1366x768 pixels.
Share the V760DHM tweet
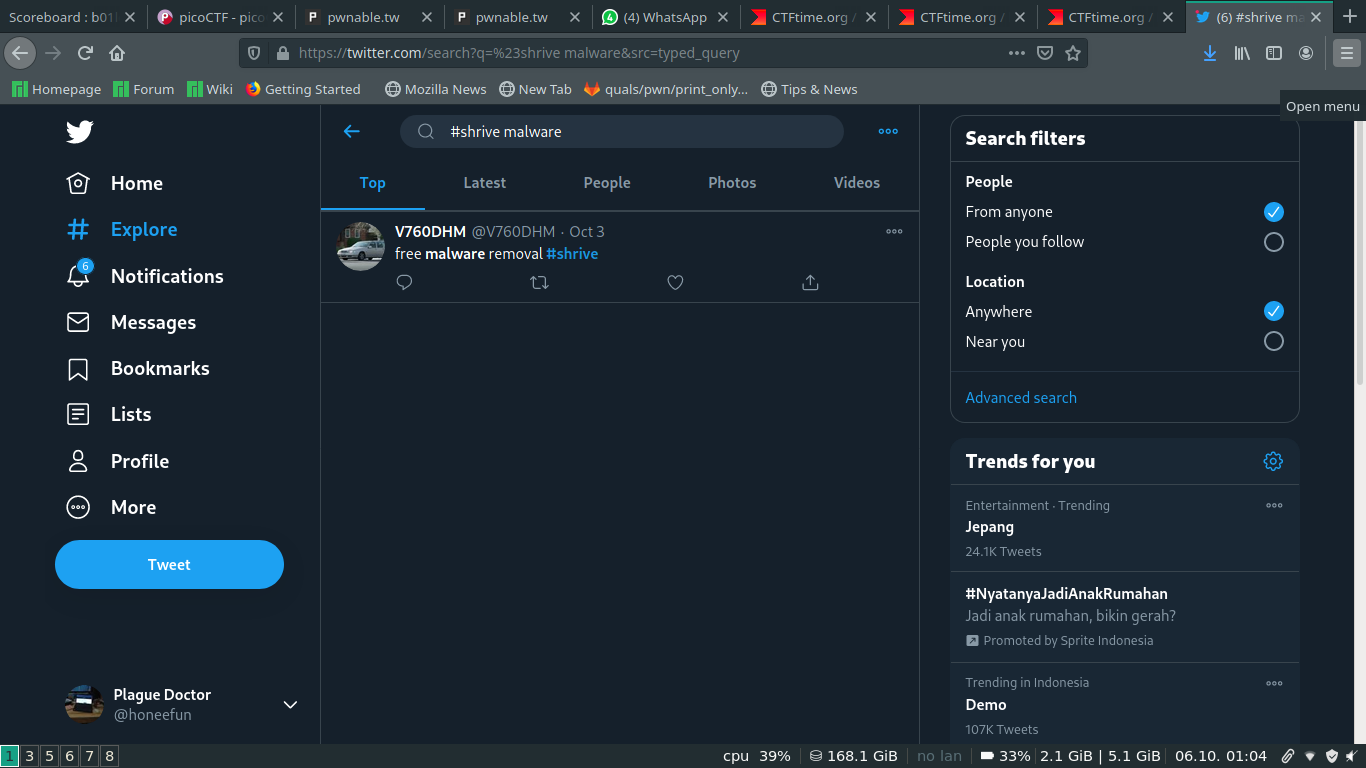pos(810,283)
